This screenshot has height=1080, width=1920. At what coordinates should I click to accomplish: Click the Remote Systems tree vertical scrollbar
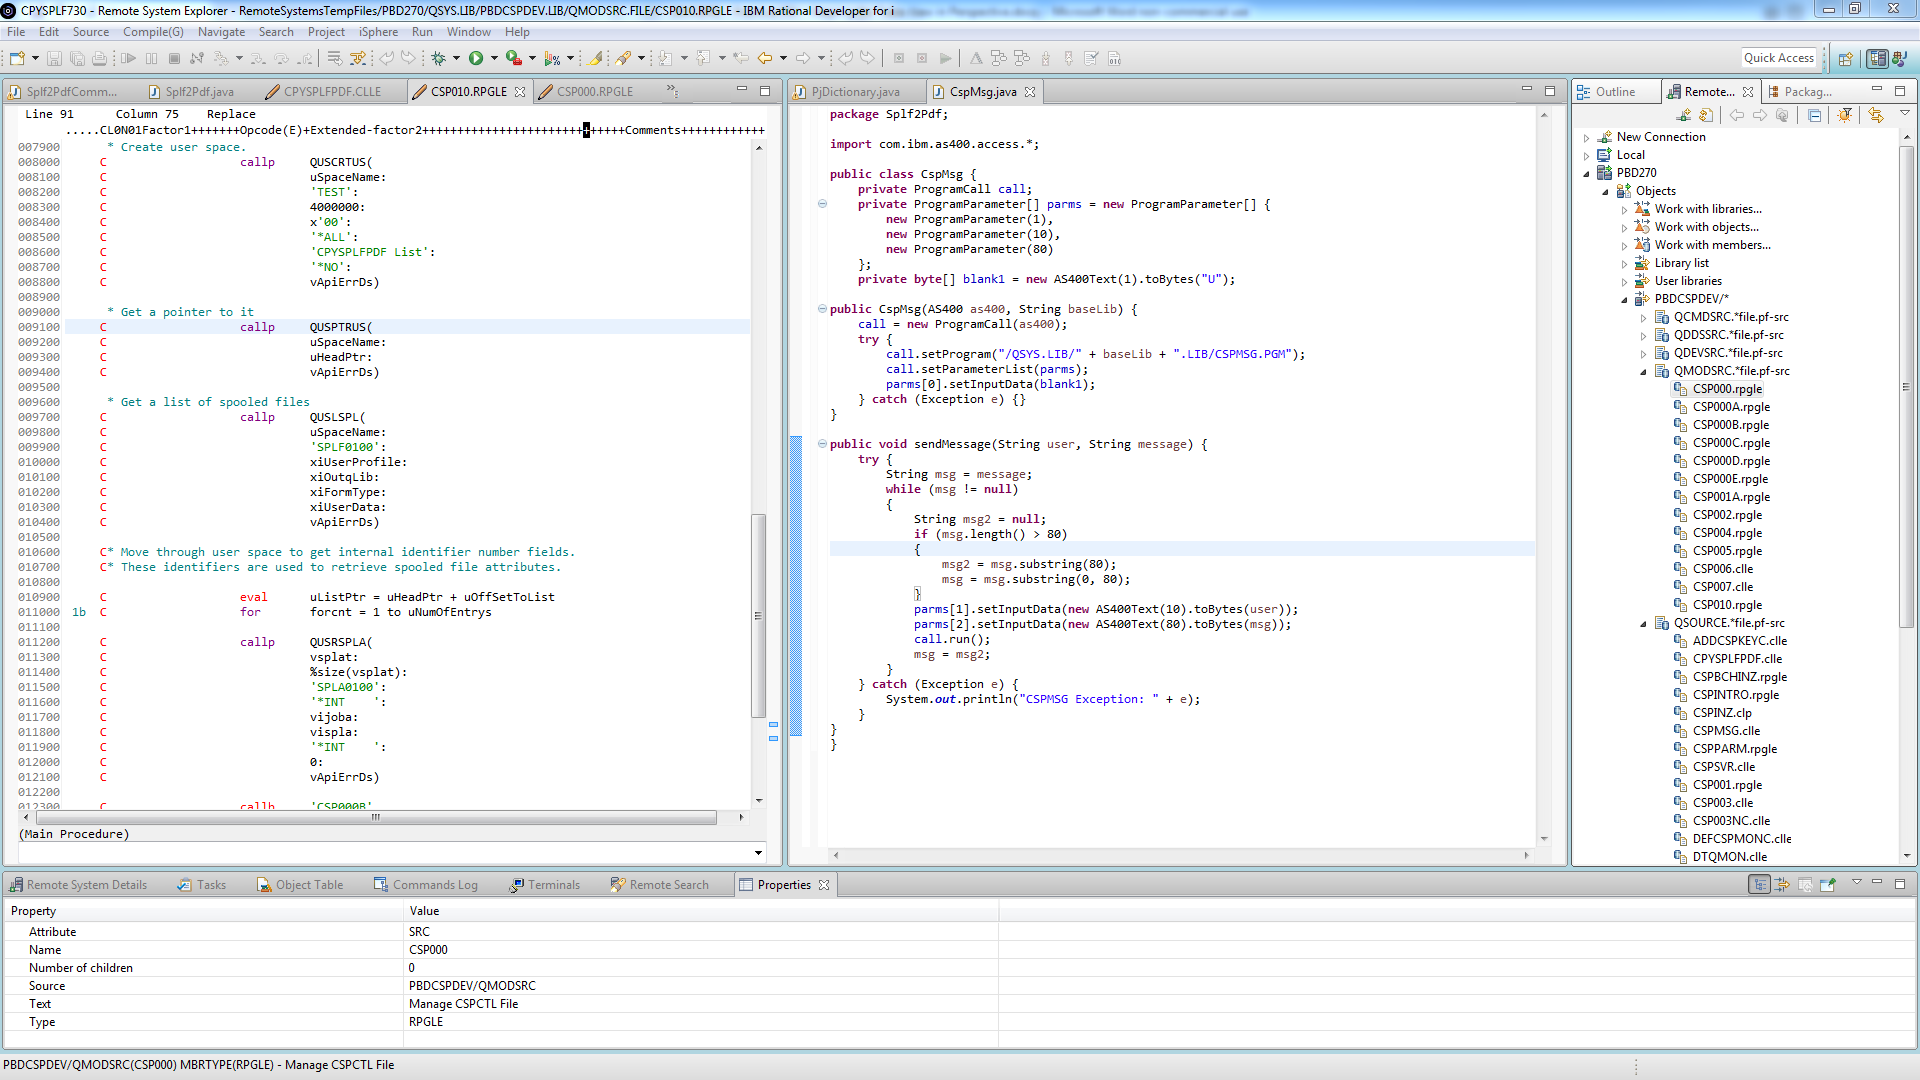tap(1906, 386)
